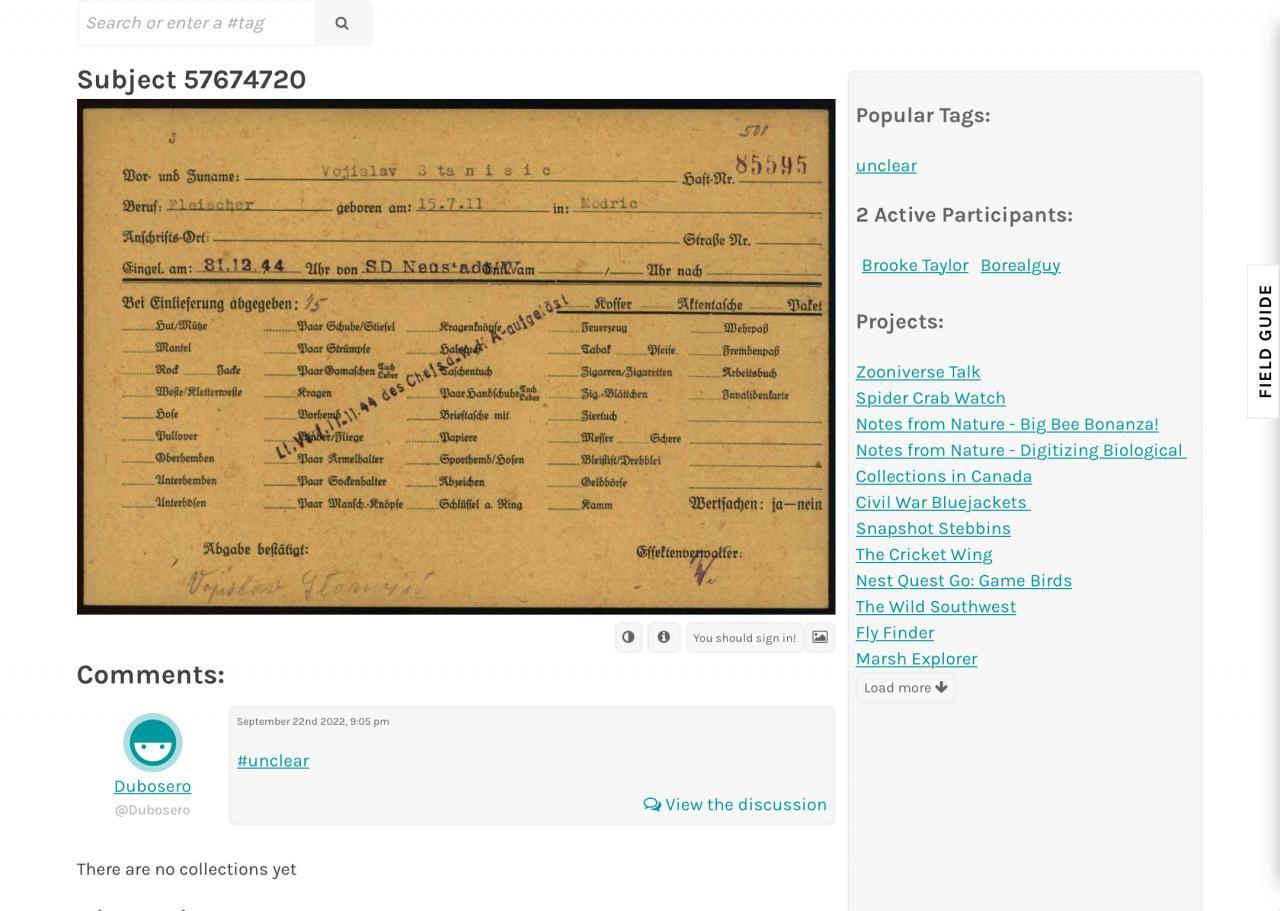Open the new image view icon
Image resolution: width=1280 pixels, height=911 pixels.
(819, 637)
